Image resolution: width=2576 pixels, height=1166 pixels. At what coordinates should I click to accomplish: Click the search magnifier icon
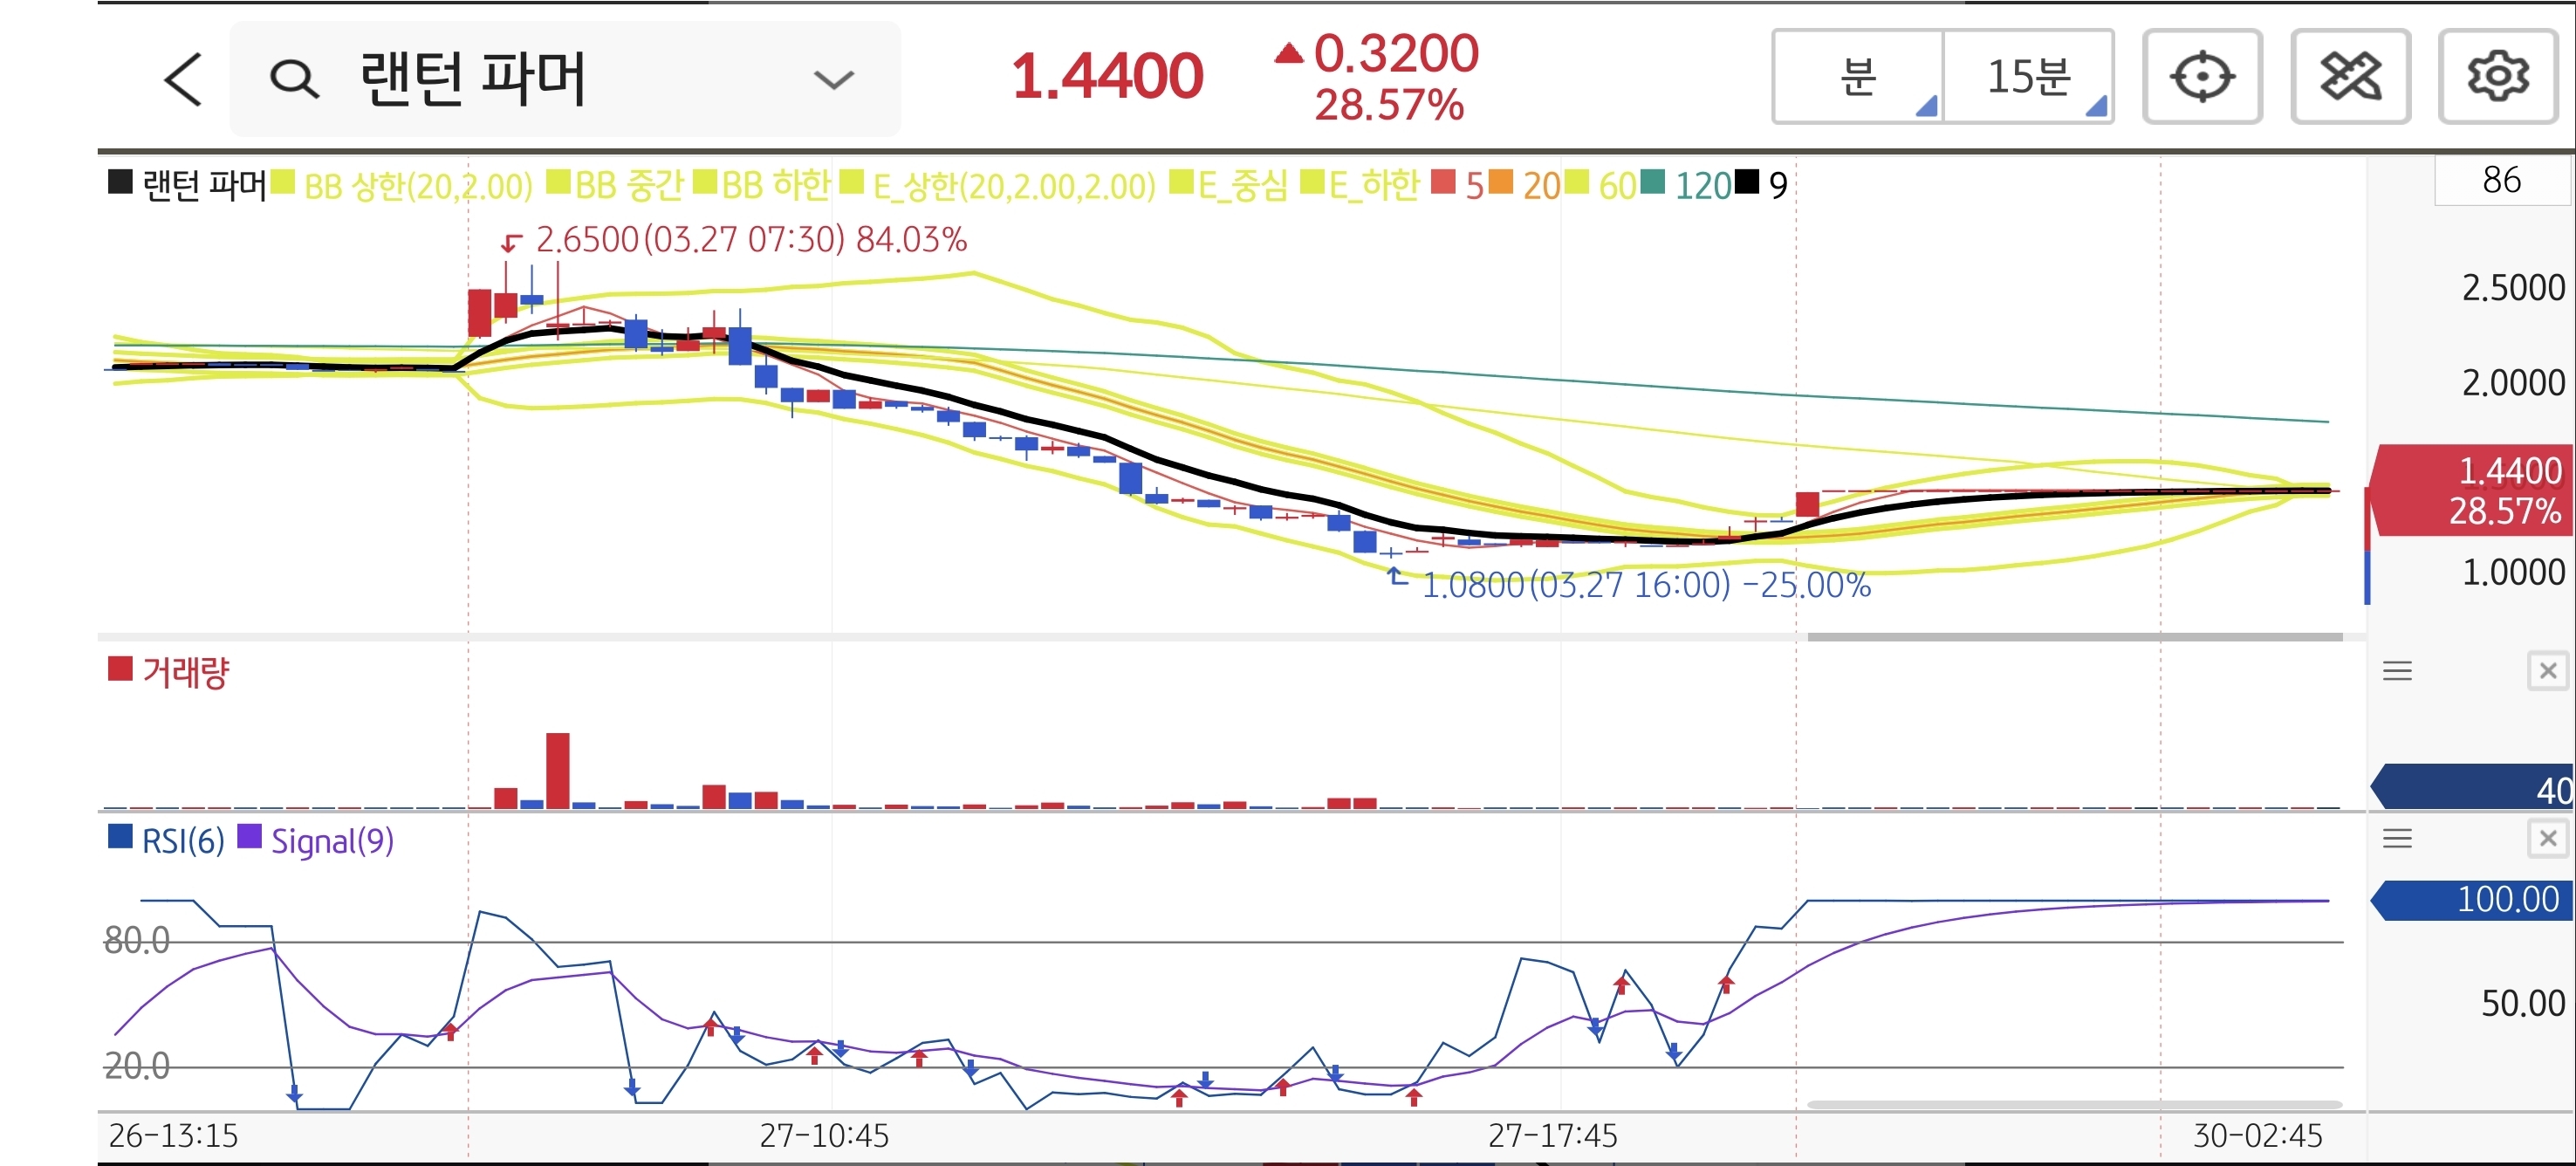pyautogui.click(x=294, y=79)
